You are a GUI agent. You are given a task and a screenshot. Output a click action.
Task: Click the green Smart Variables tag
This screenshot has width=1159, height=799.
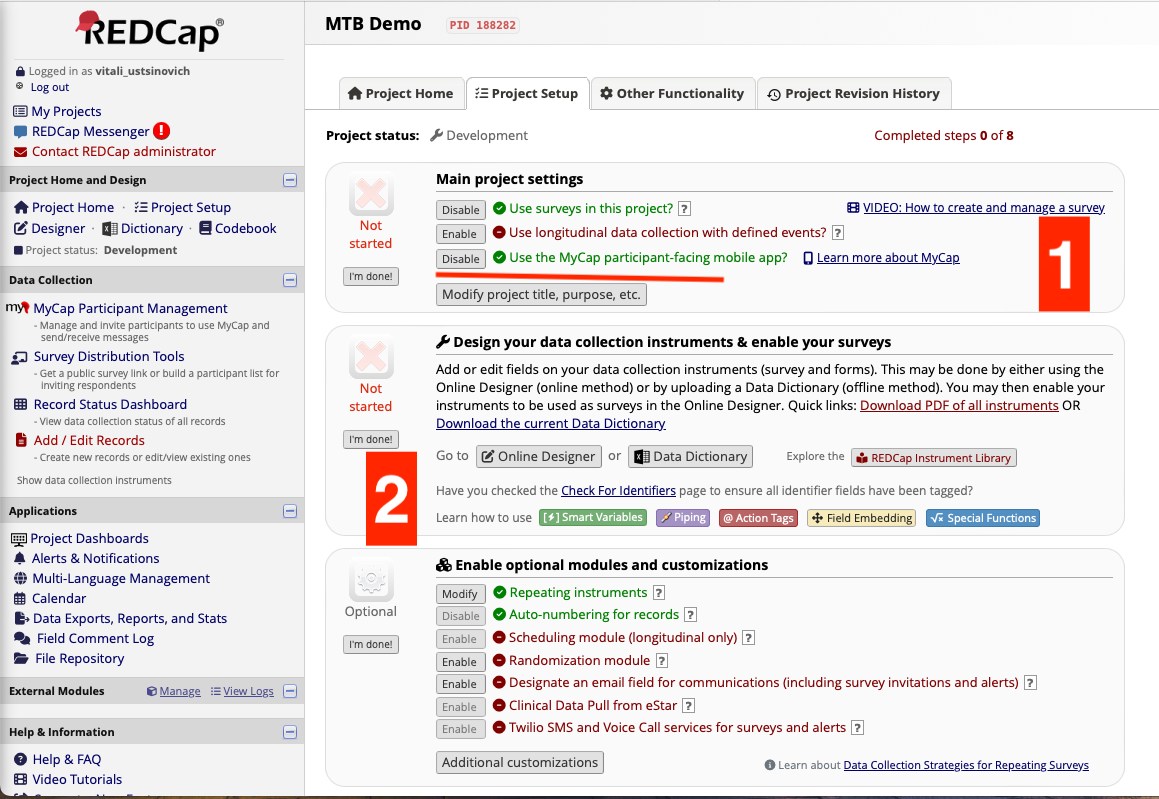593,517
